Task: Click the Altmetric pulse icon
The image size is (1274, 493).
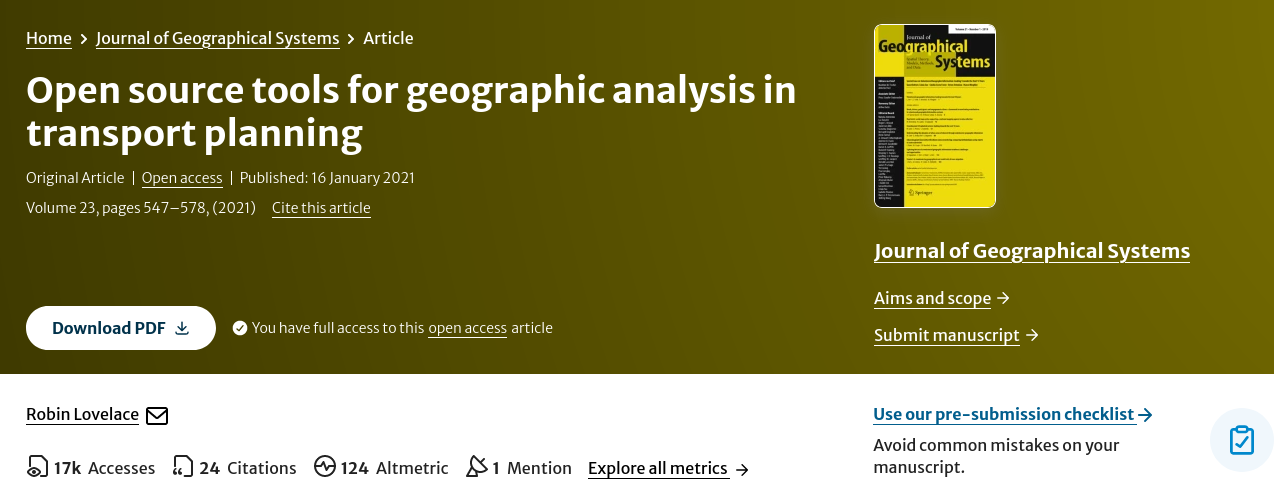Action: 325,467
